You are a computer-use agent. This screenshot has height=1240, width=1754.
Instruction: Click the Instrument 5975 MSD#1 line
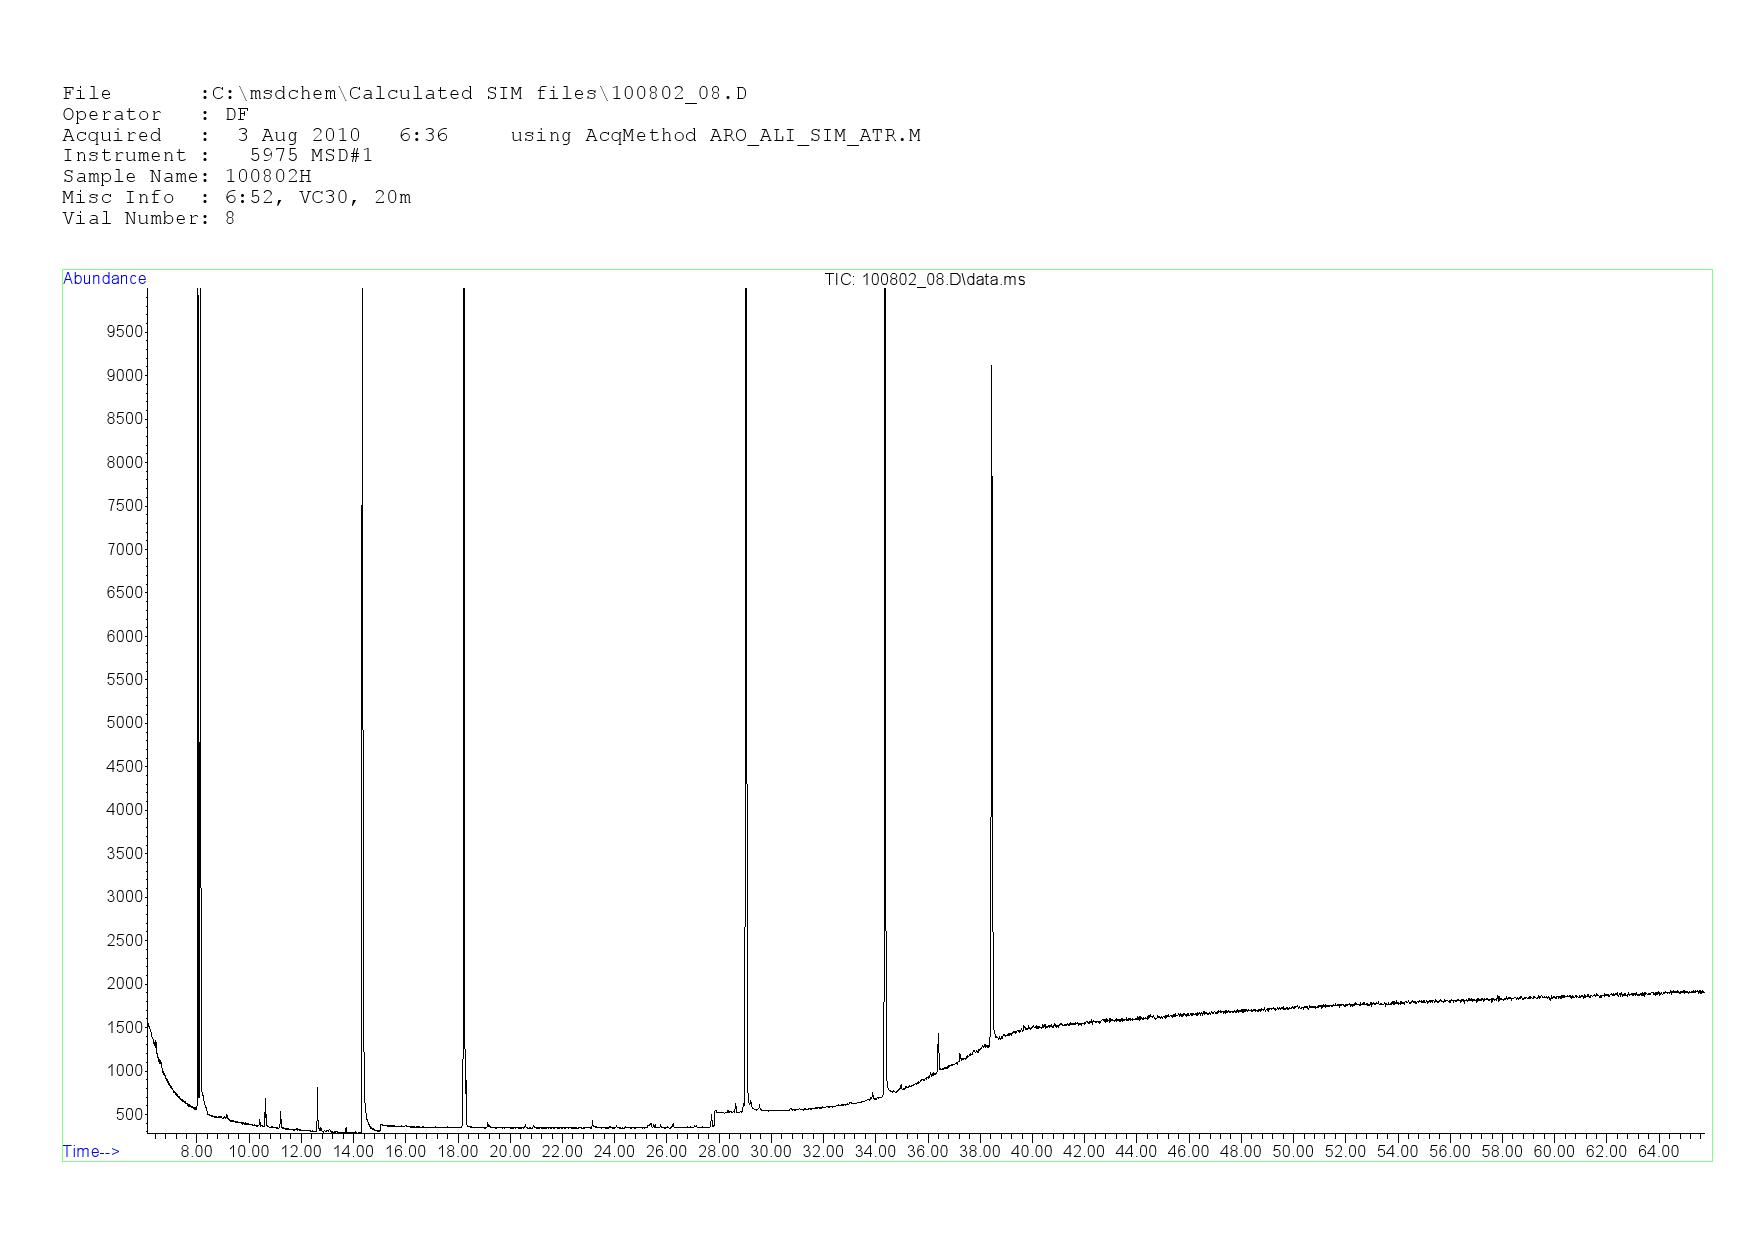(x=217, y=156)
